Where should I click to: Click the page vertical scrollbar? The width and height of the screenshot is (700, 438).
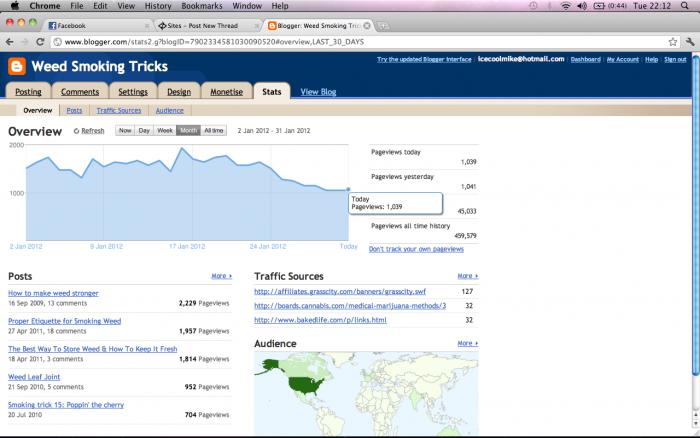pos(696,214)
